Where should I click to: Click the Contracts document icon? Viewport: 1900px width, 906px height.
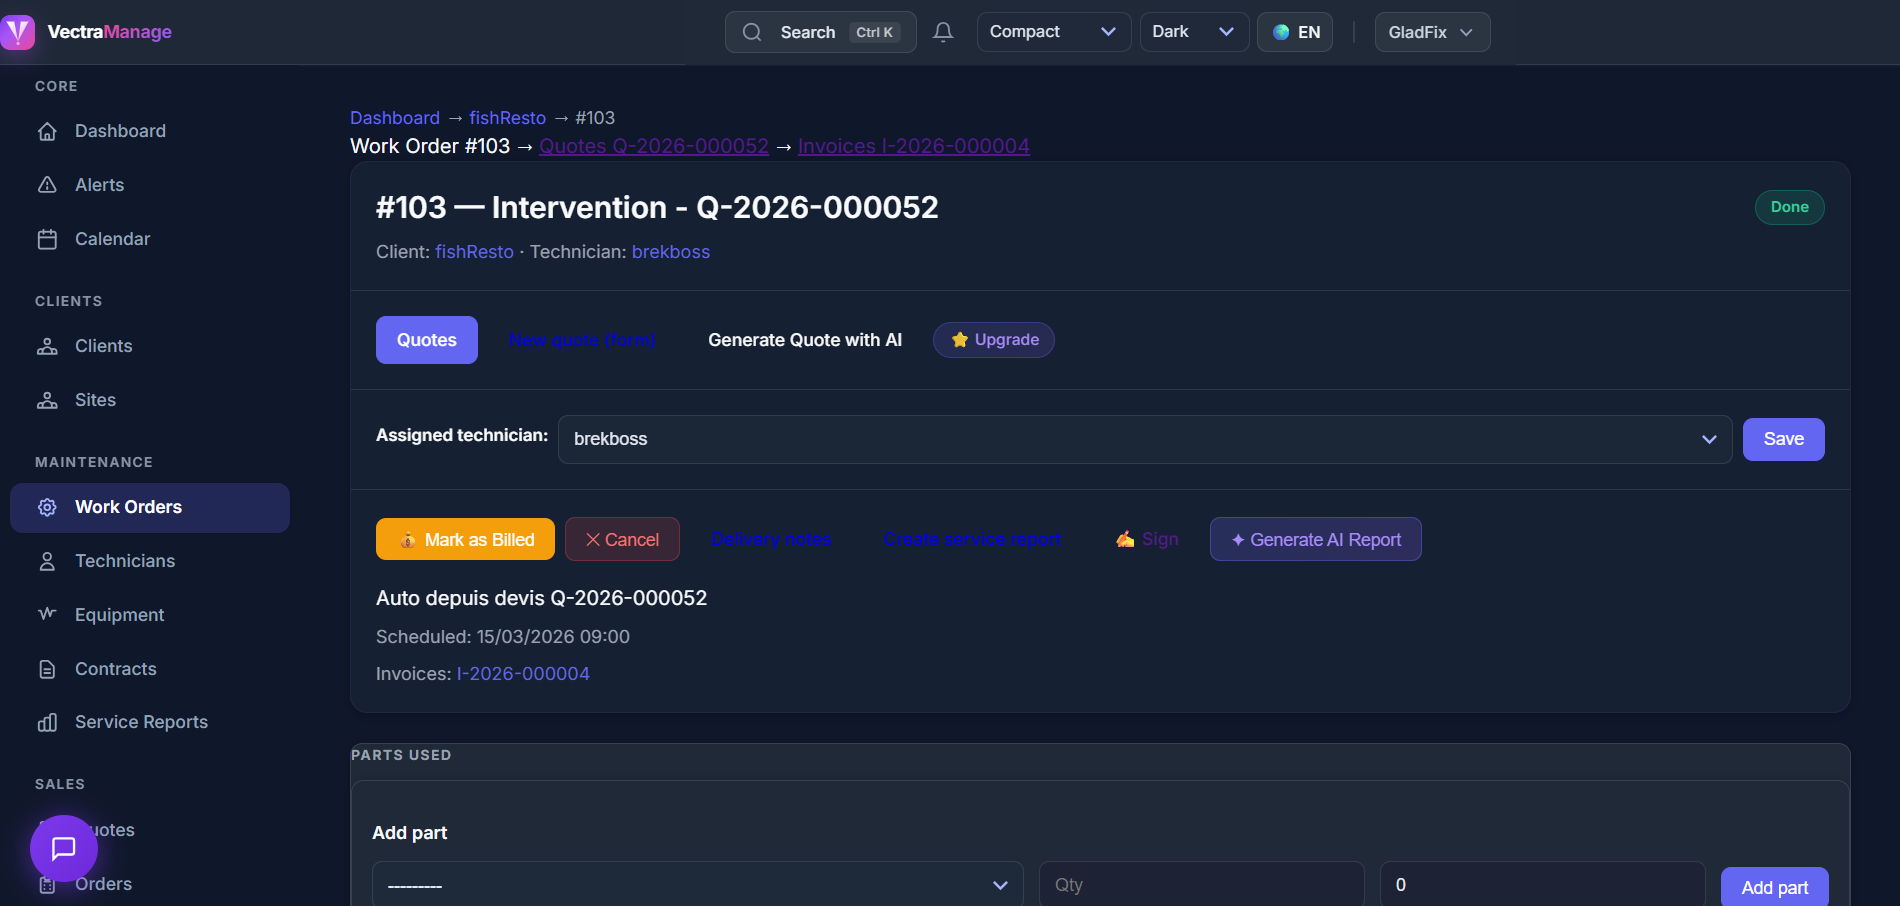coord(47,669)
